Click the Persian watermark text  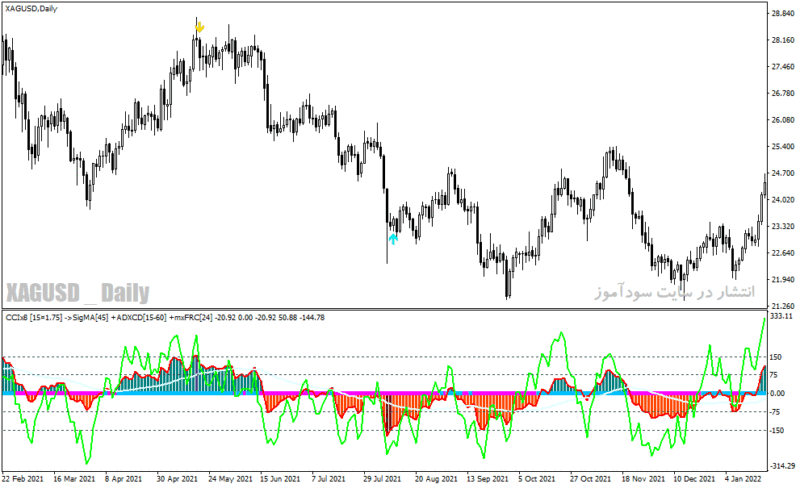click(674, 292)
